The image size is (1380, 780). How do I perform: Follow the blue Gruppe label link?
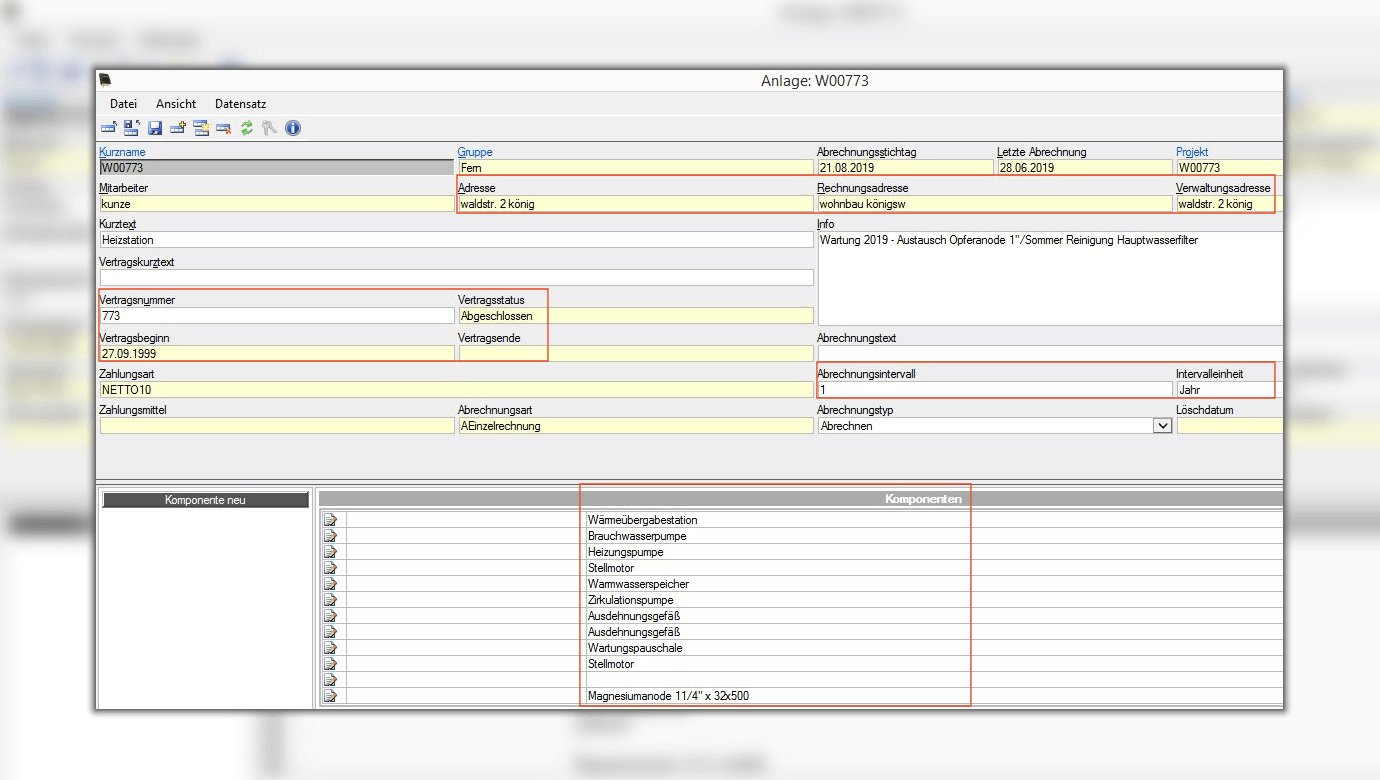[x=475, y=152]
